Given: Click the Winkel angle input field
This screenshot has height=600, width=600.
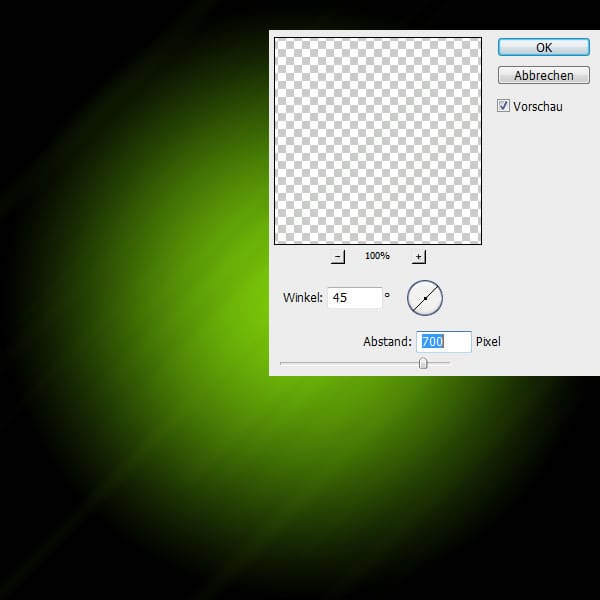Looking at the screenshot, I should [x=355, y=297].
